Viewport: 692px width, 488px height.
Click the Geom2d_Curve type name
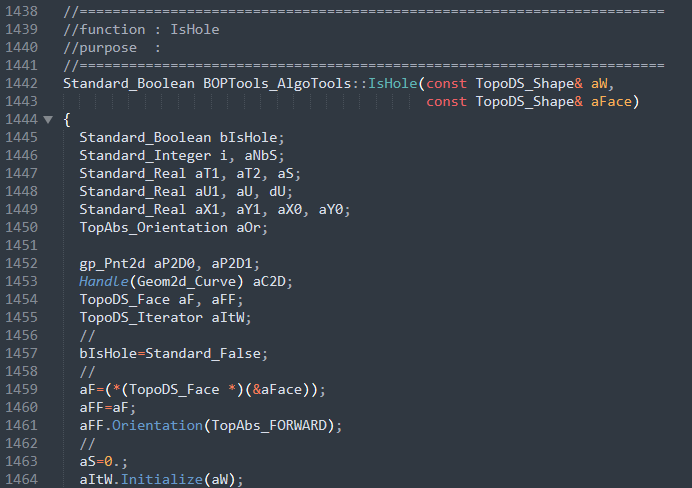pyautogui.click(x=183, y=282)
